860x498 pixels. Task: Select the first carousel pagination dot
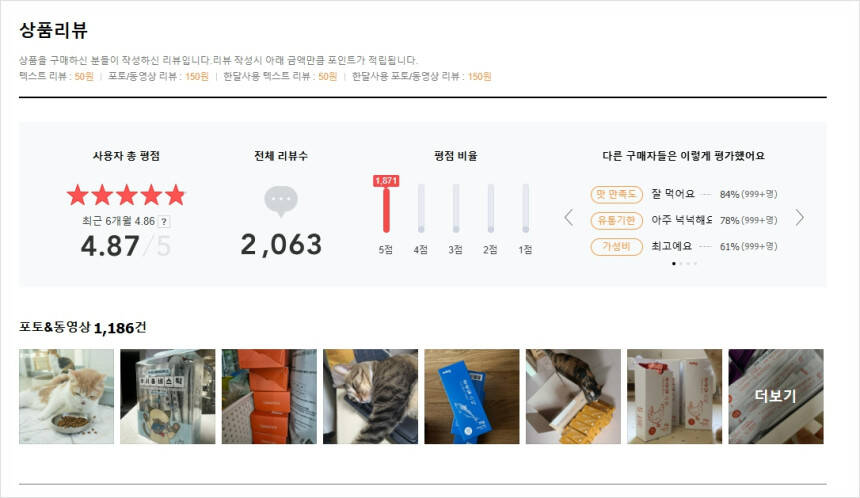[x=674, y=264]
